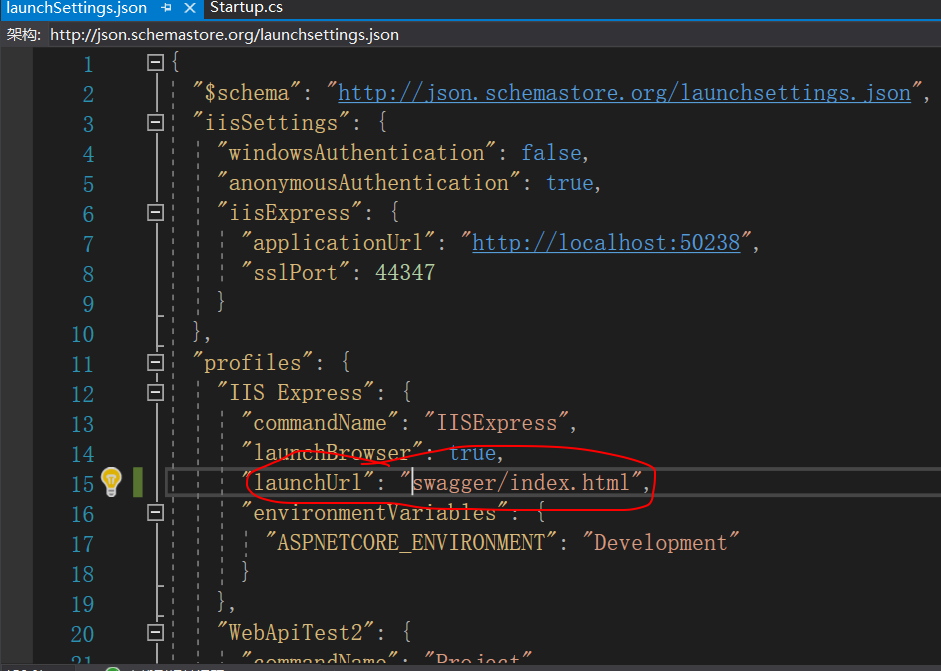The height and width of the screenshot is (671, 941).
Task: Click line number 18 in gutter
Action: click(83, 574)
